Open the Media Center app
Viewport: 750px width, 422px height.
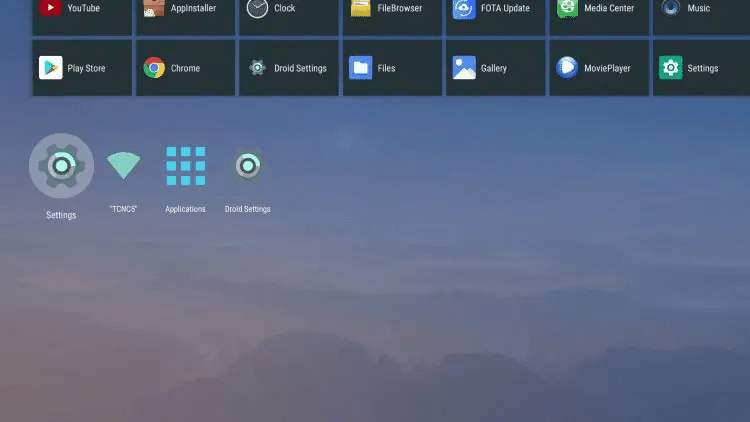[599, 16]
